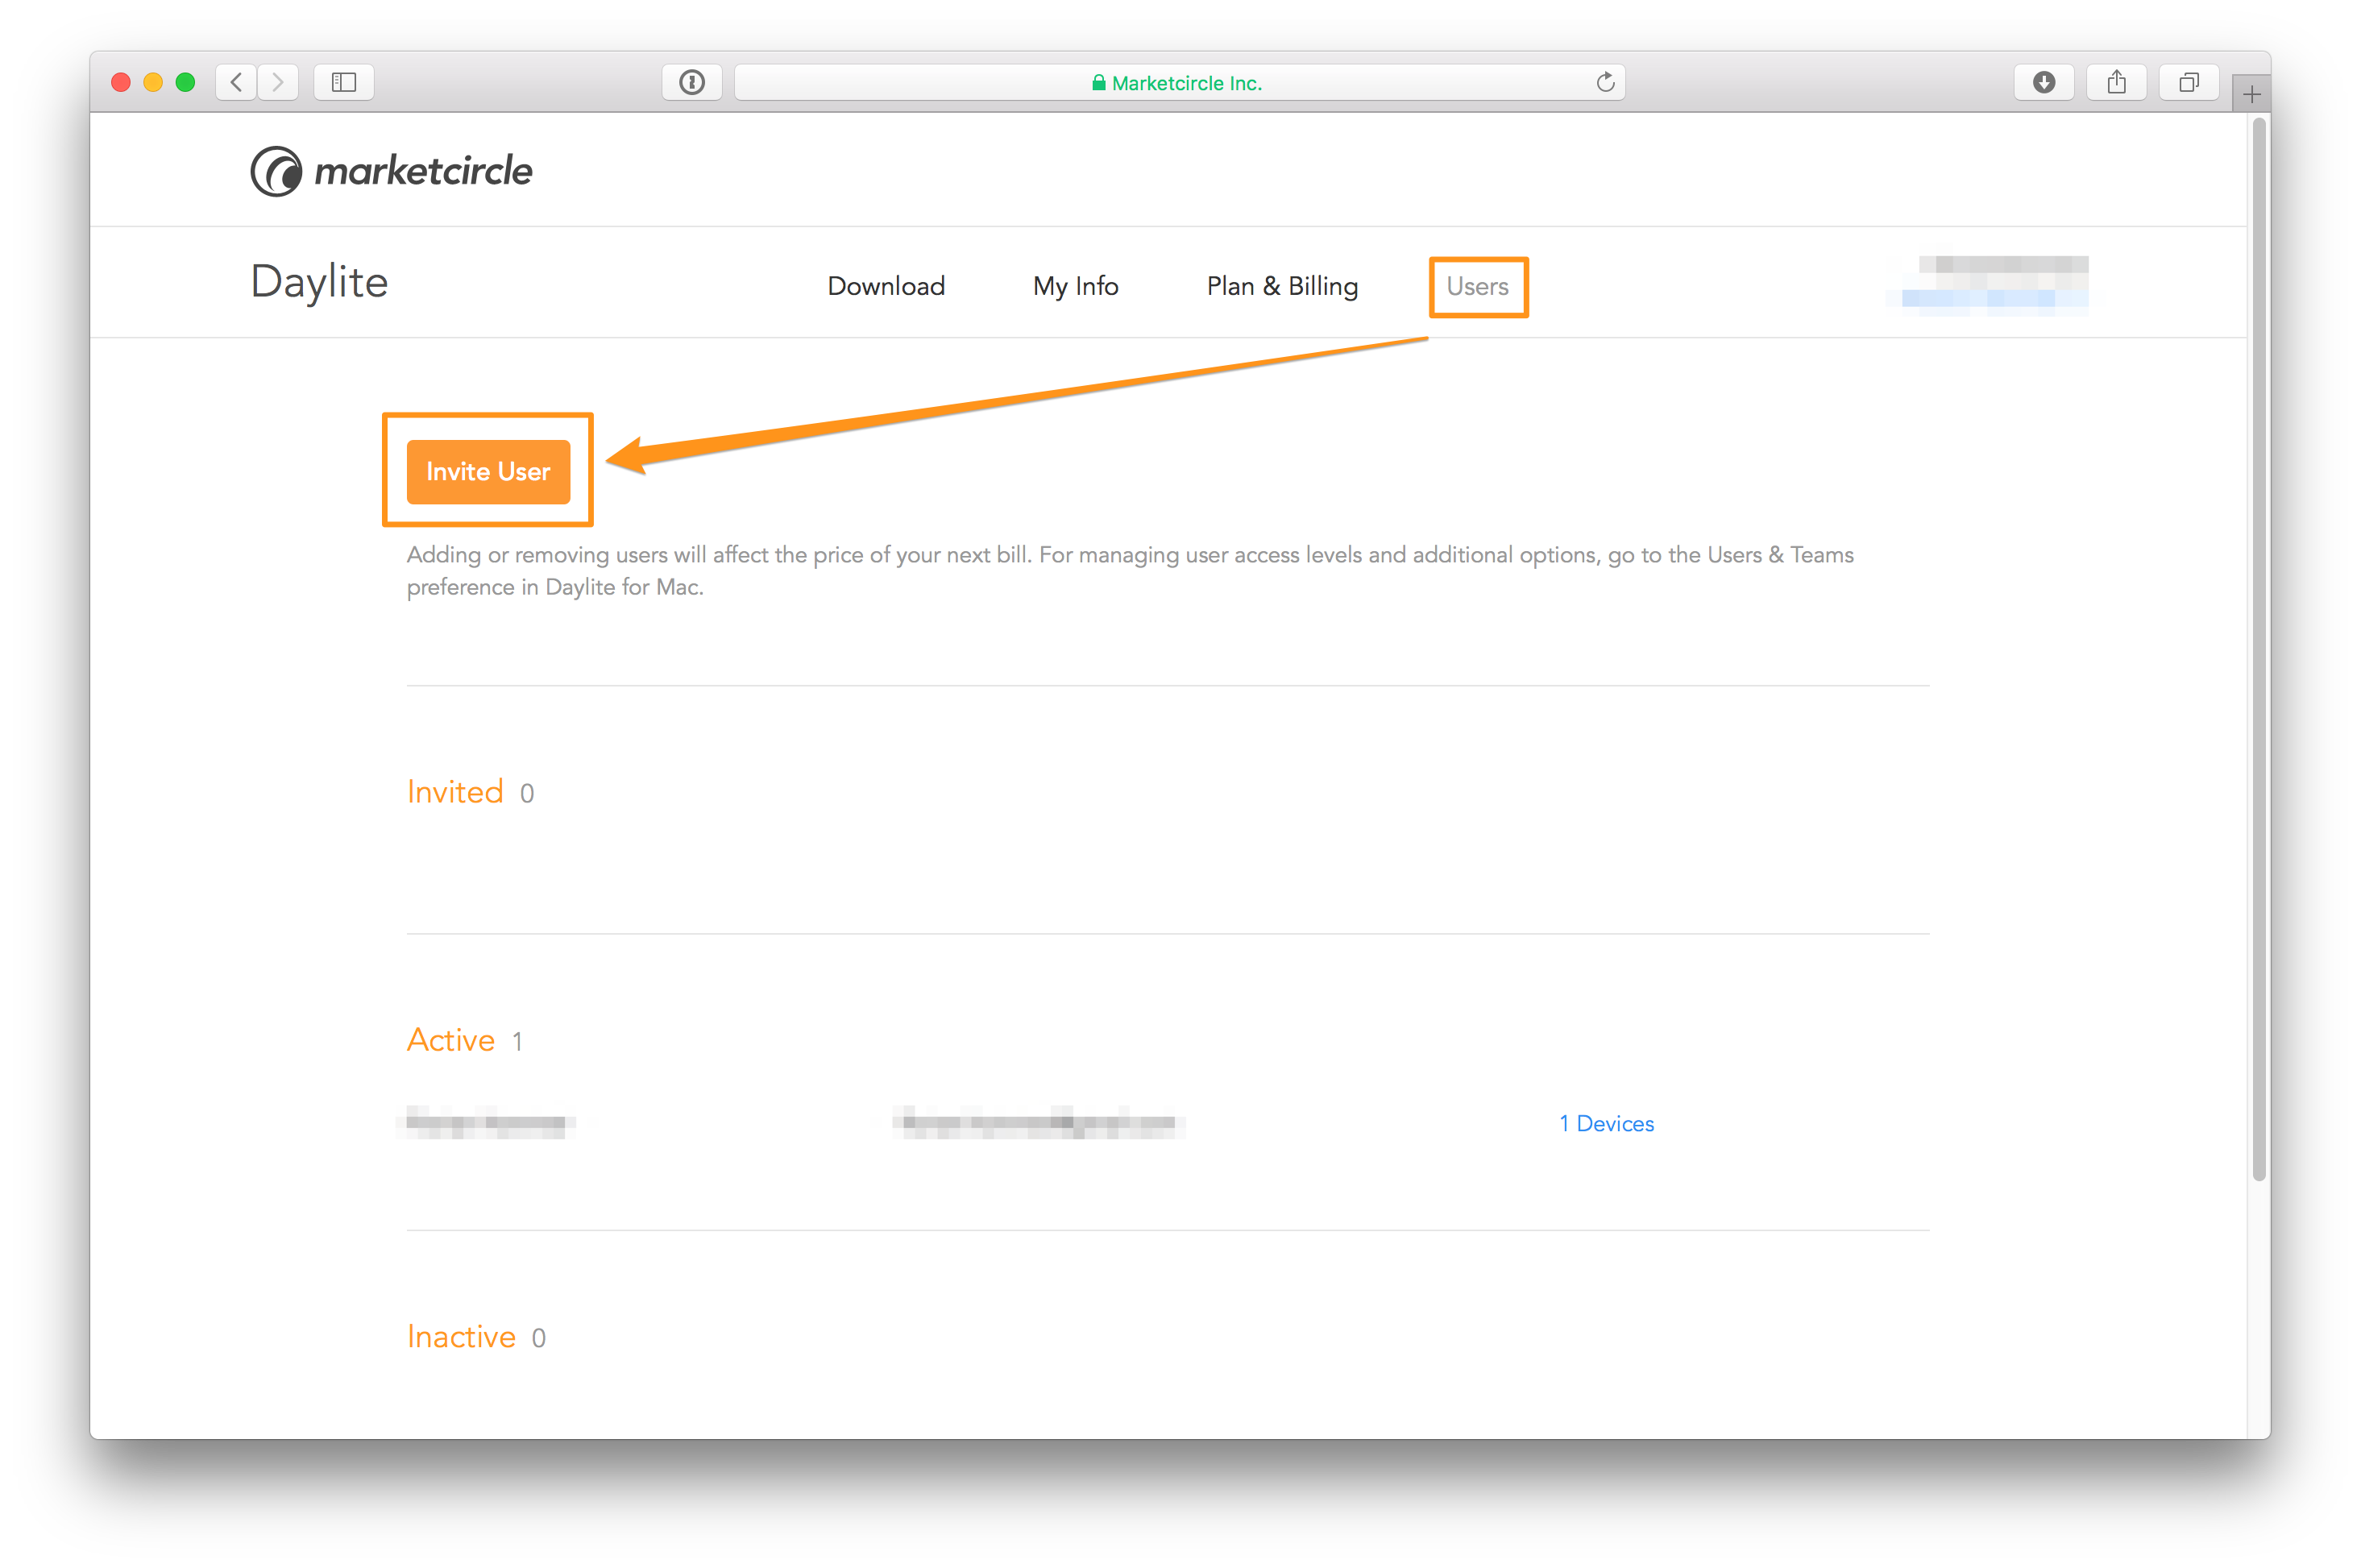Open the Safari downloads icon
This screenshot has width=2361, height=1568.
pos(2044,82)
